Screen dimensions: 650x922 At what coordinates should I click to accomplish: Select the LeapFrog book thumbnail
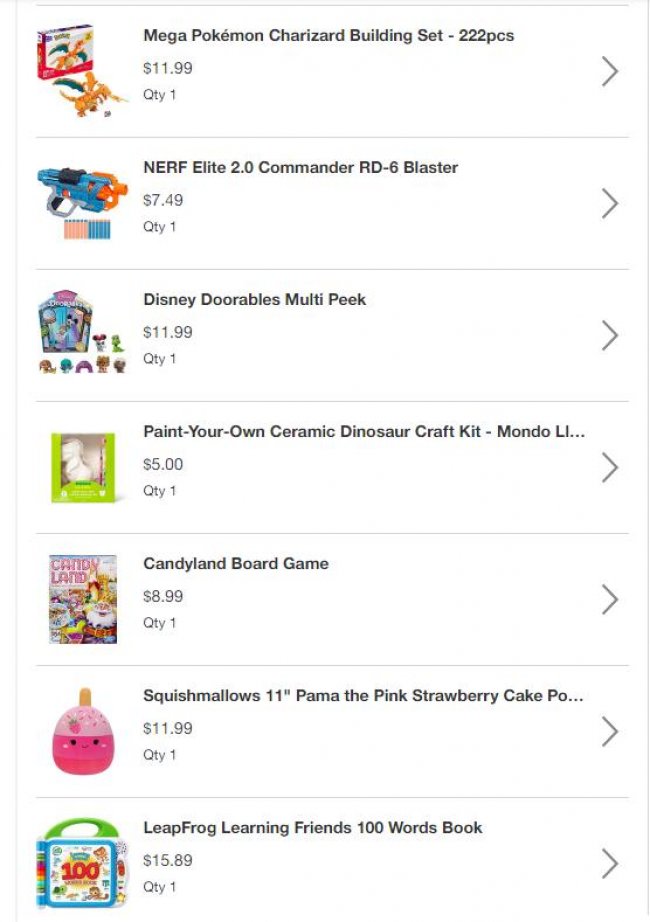coord(83,863)
